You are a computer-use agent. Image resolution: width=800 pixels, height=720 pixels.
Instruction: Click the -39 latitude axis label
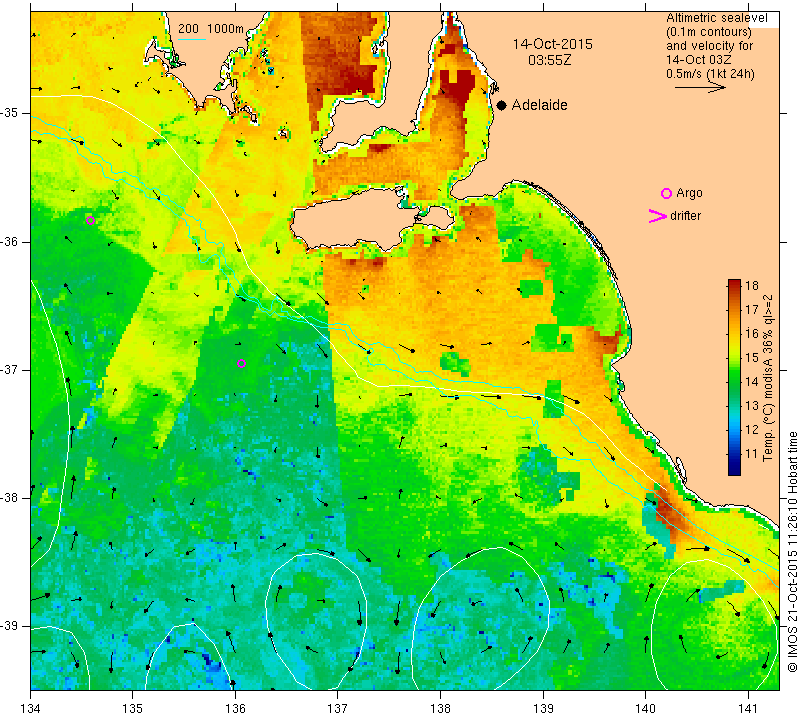10,626
